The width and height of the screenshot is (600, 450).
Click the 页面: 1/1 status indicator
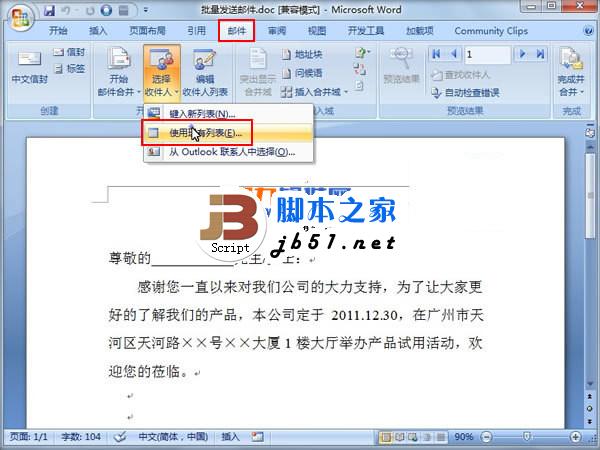coord(28,437)
